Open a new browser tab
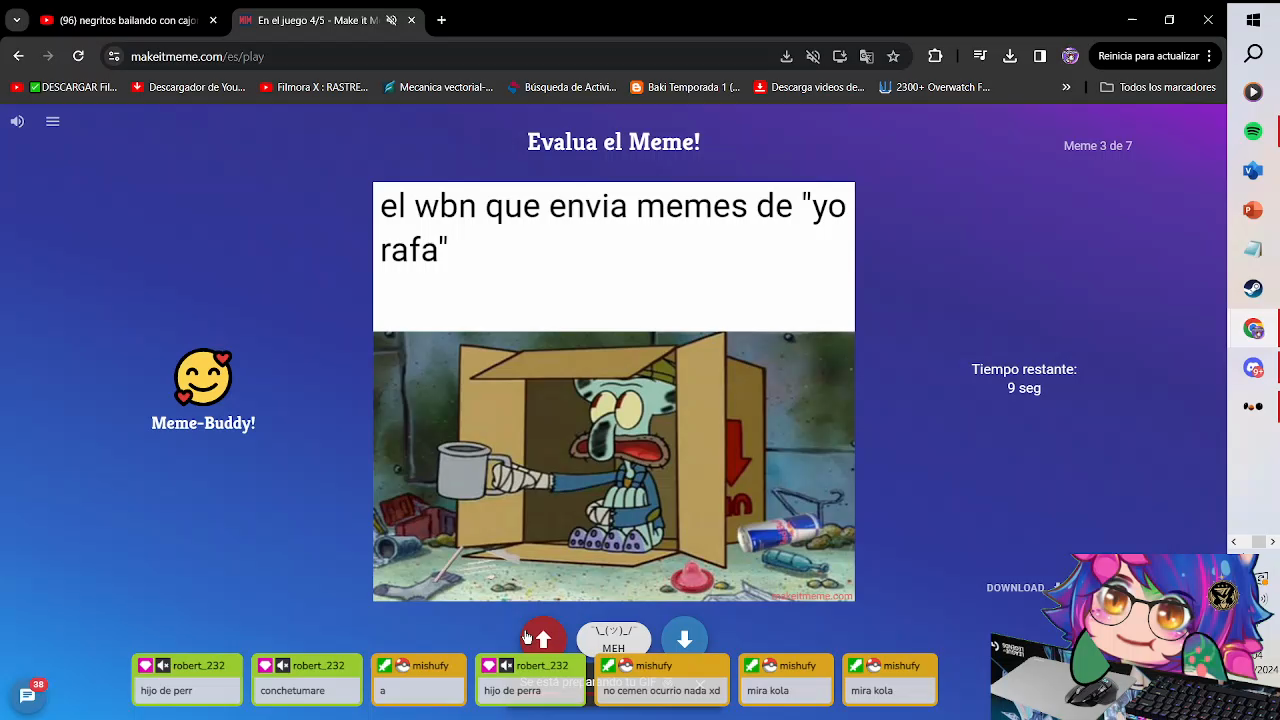1280x720 pixels. 441,20
